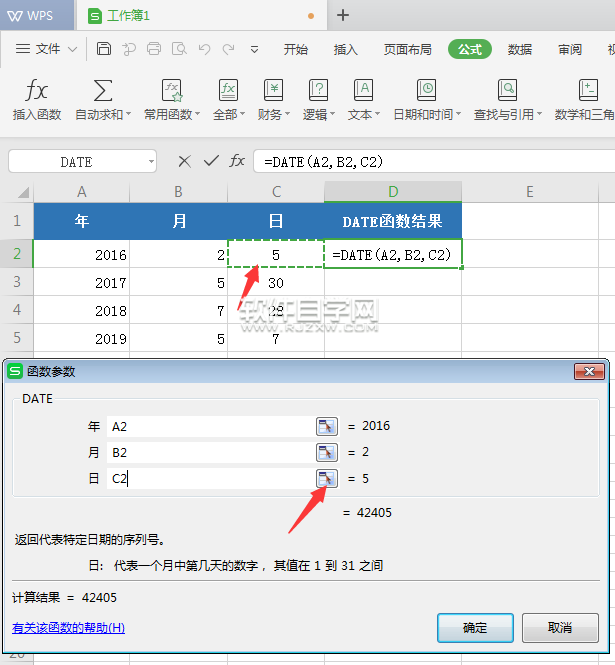Expand the quick access toolbar customize arrow
615x665 pixels.
(x=254, y=50)
